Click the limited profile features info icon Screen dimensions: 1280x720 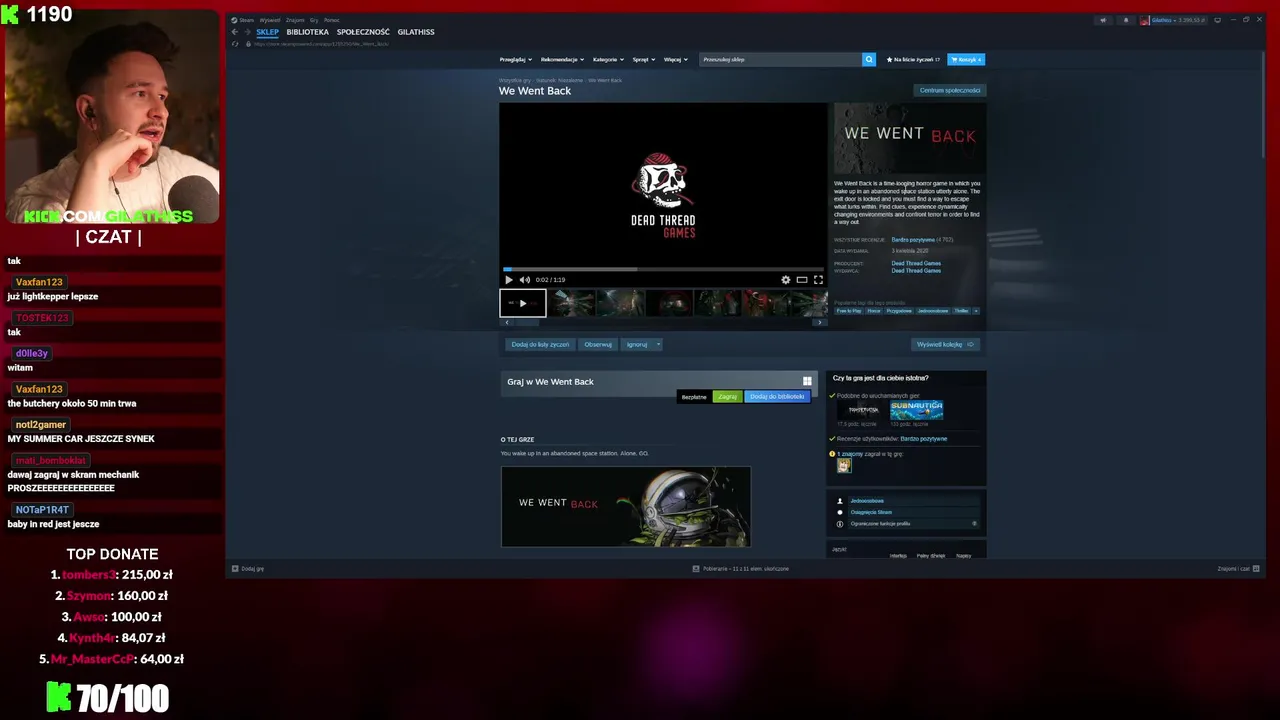pyautogui.click(x=839, y=524)
